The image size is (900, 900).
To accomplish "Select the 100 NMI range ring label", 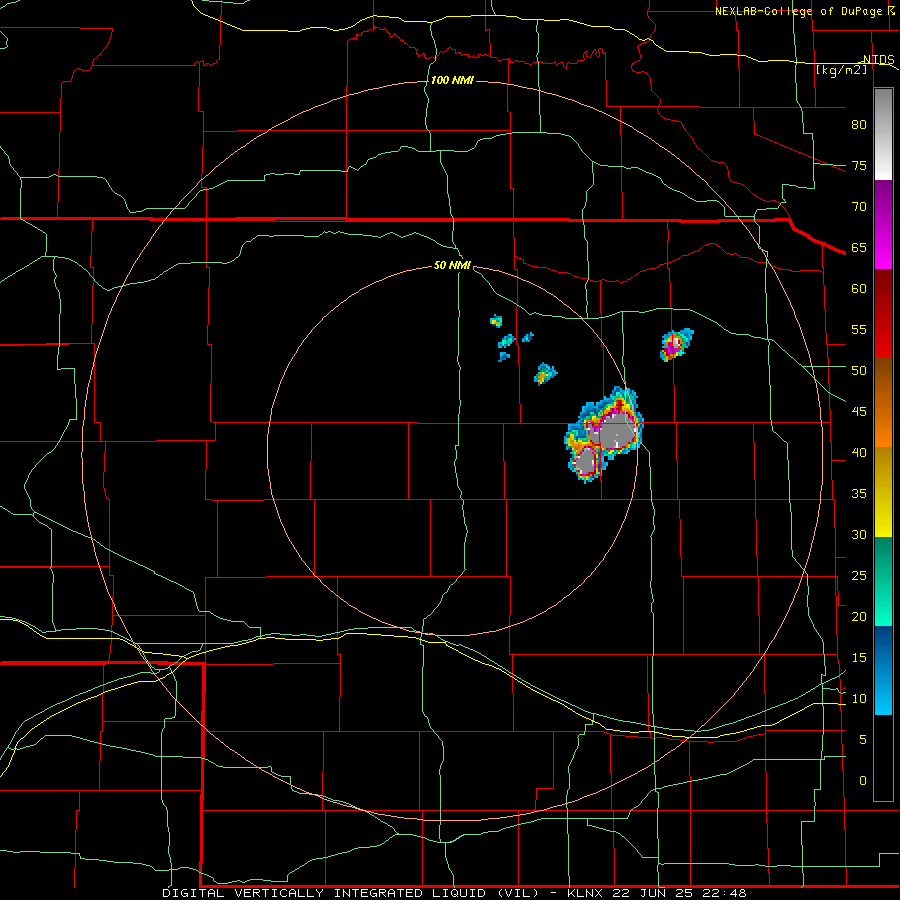I will 452,80.
